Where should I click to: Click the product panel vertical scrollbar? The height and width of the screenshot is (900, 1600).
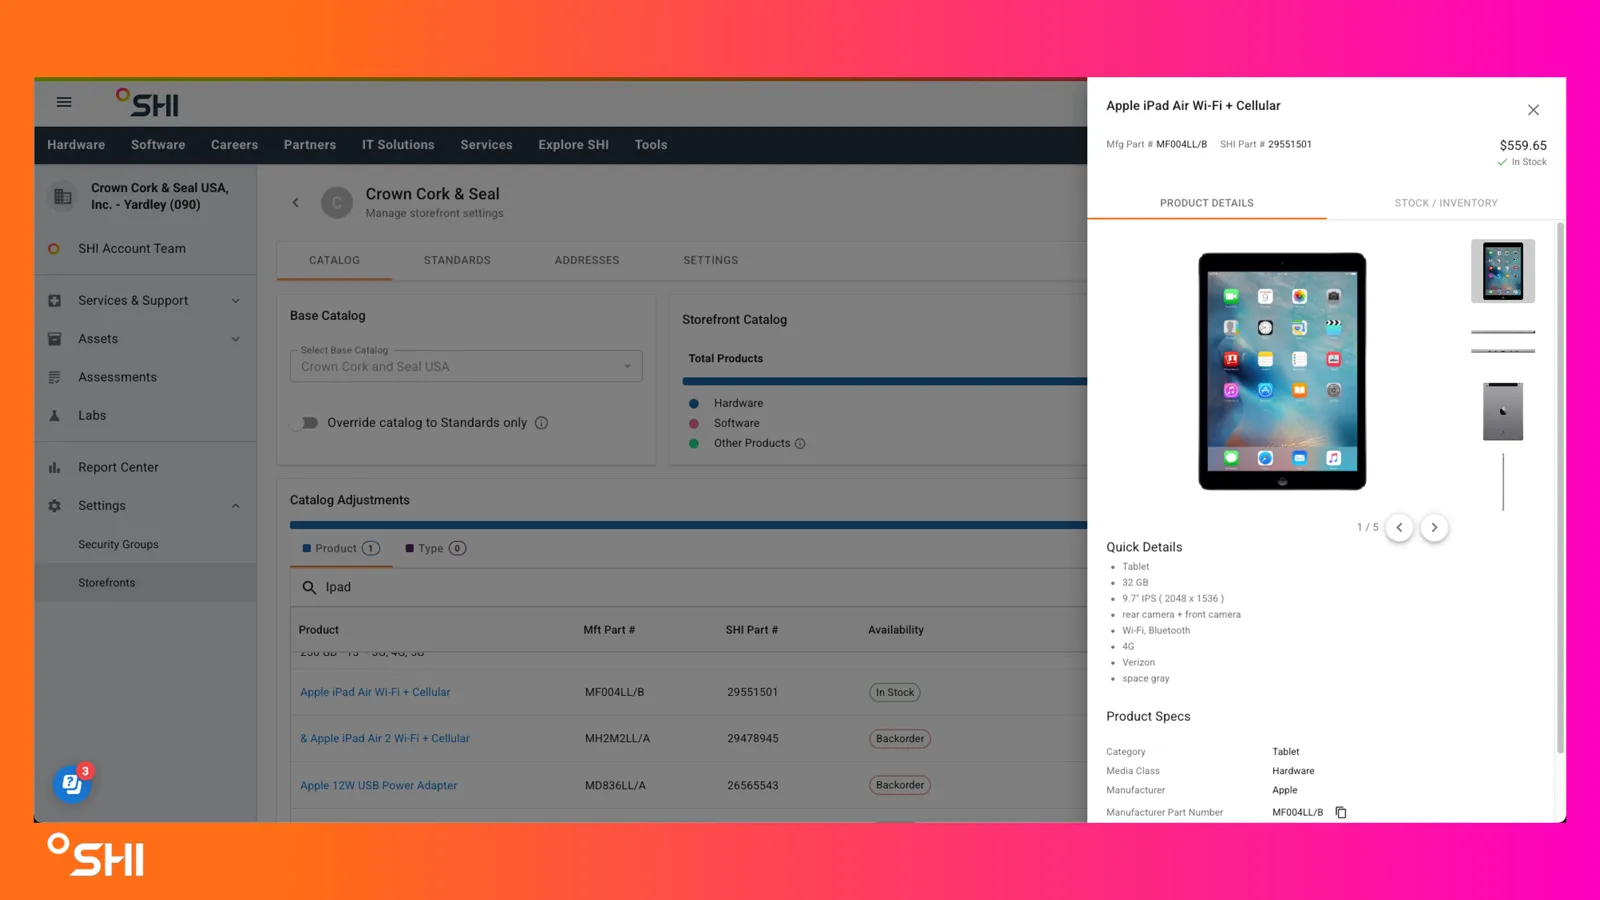click(1560, 488)
